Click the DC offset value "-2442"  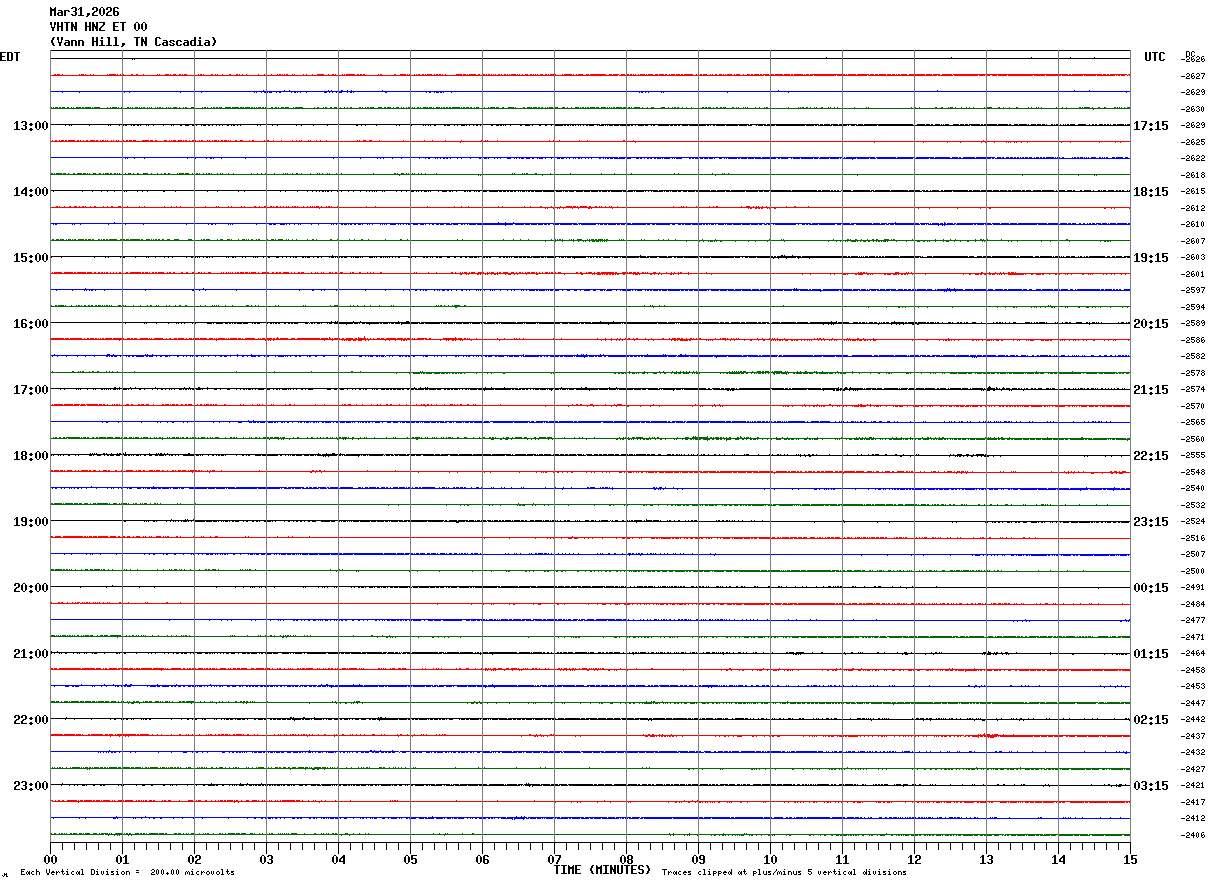click(1193, 719)
